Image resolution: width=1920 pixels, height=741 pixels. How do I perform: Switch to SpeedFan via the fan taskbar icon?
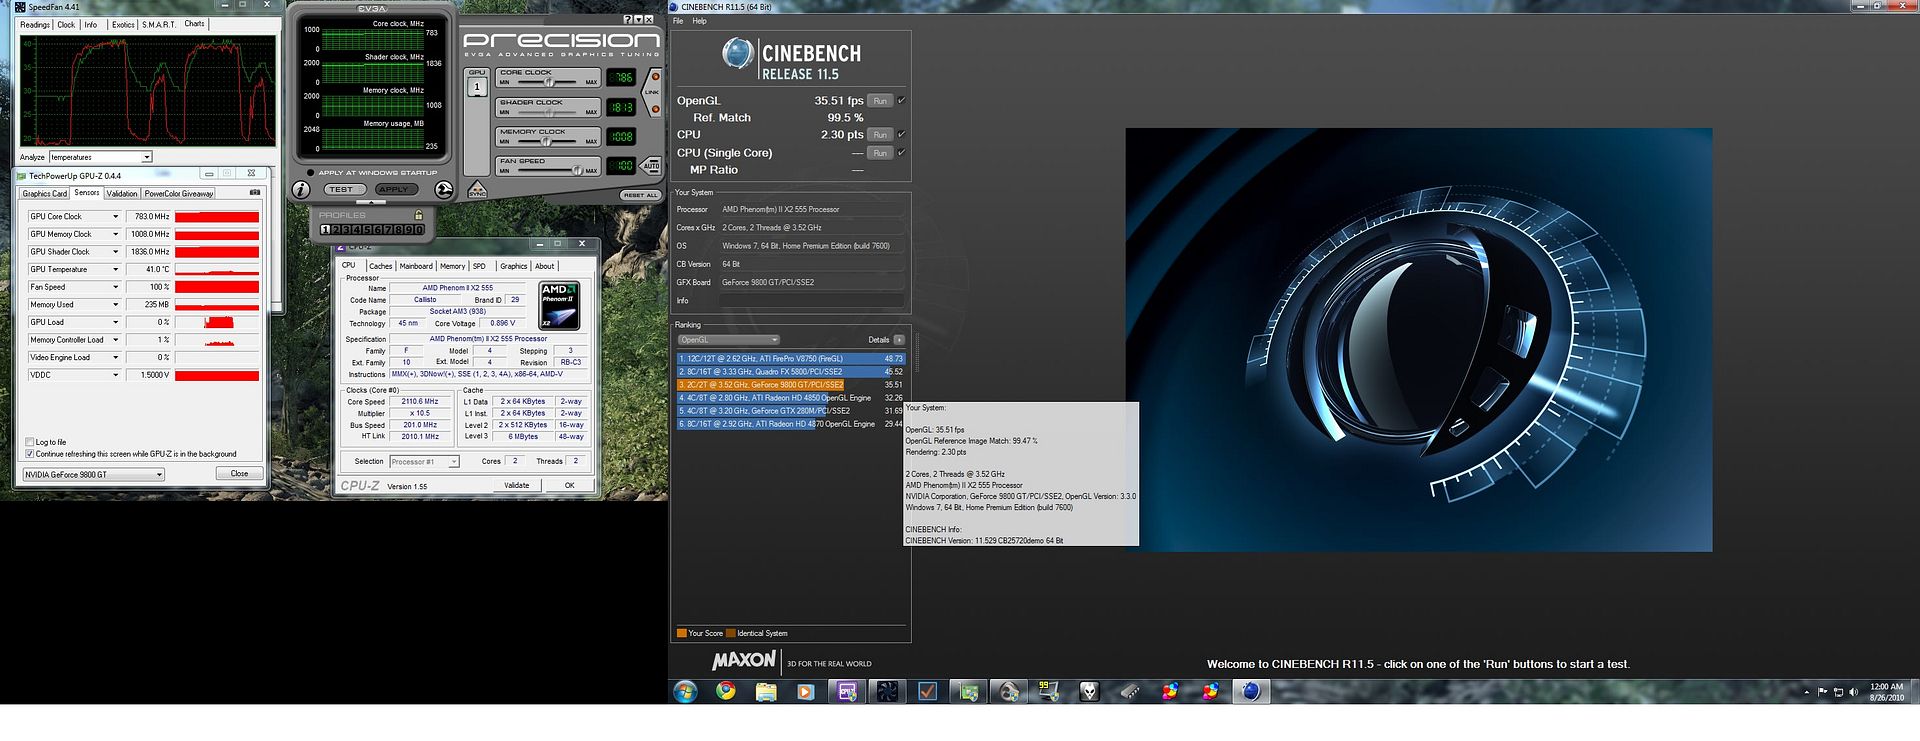(x=887, y=691)
